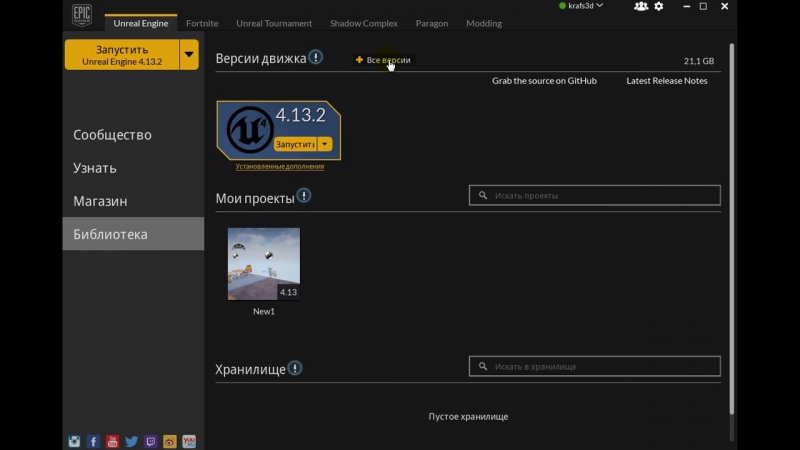The height and width of the screenshot is (450, 800).
Task: Open the Twitch social link icon
Action: tap(151, 441)
